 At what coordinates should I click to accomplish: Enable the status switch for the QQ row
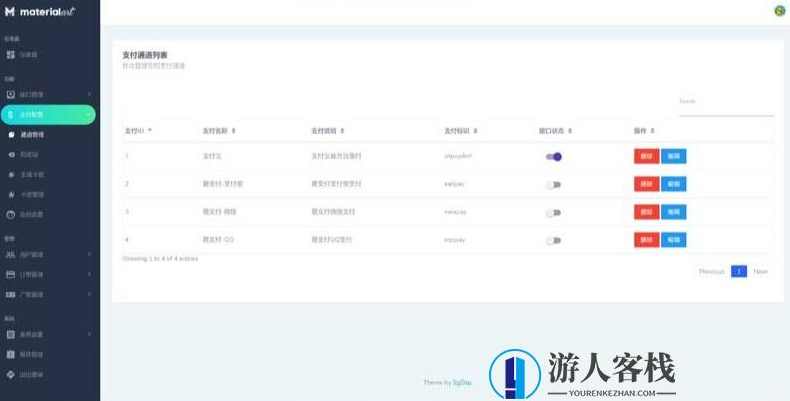coord(554,240)
